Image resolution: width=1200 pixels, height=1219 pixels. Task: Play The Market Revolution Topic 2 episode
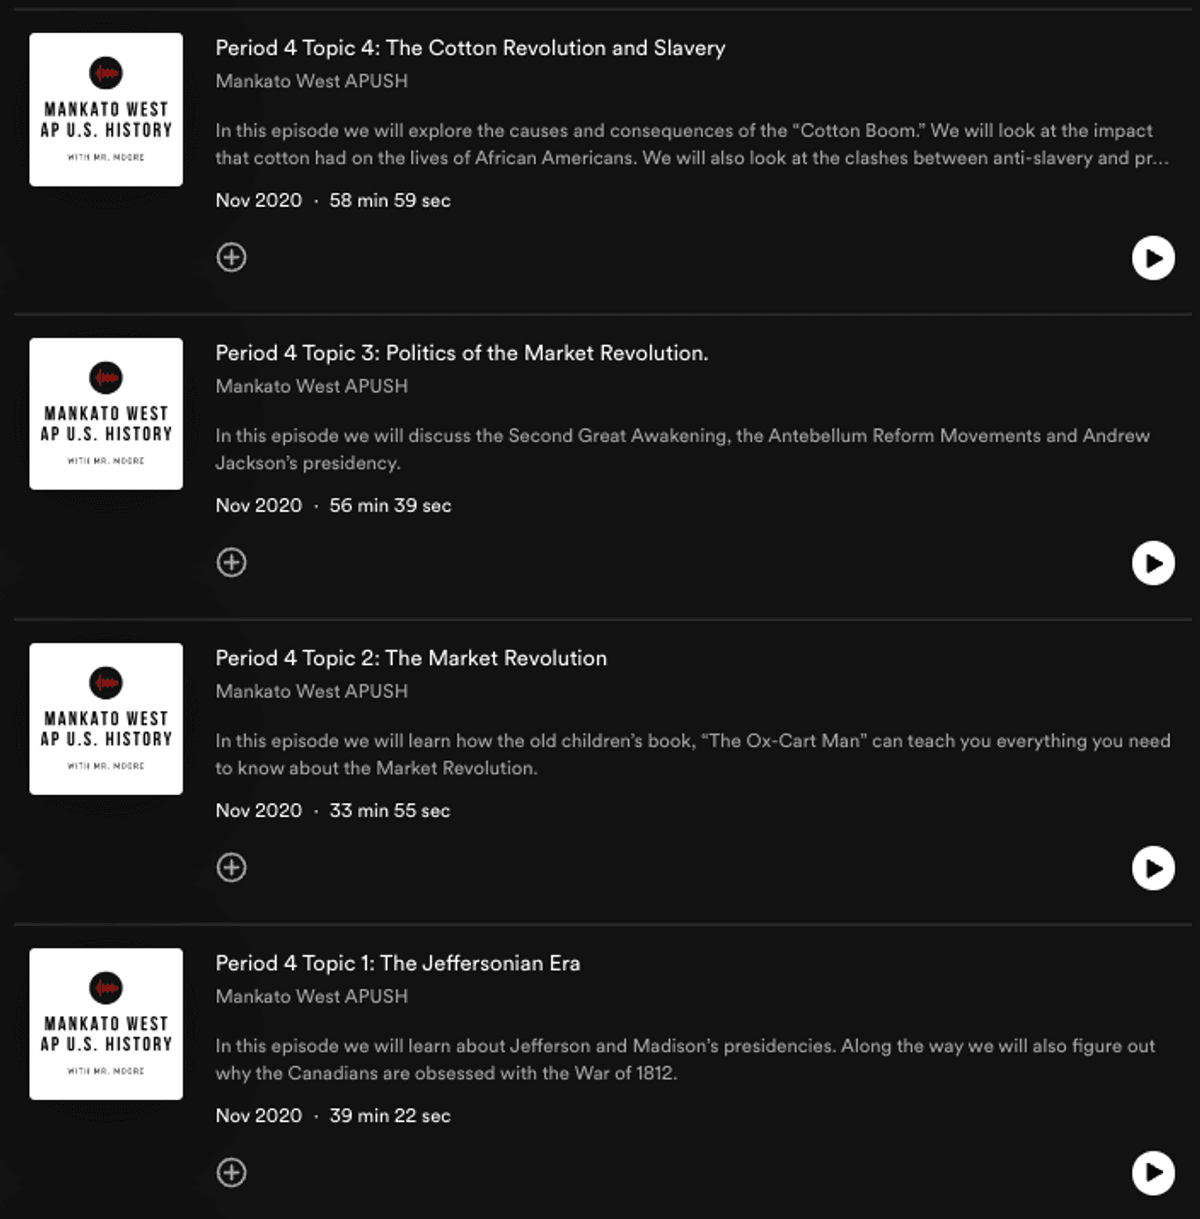coord(1153,868)
